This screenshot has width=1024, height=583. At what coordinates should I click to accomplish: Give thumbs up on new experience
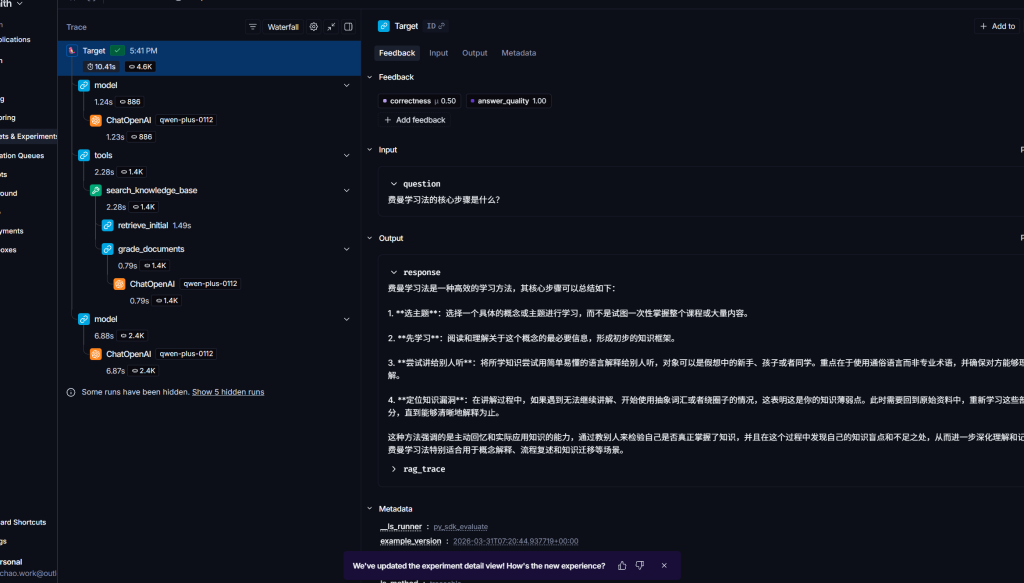(622, 565)
